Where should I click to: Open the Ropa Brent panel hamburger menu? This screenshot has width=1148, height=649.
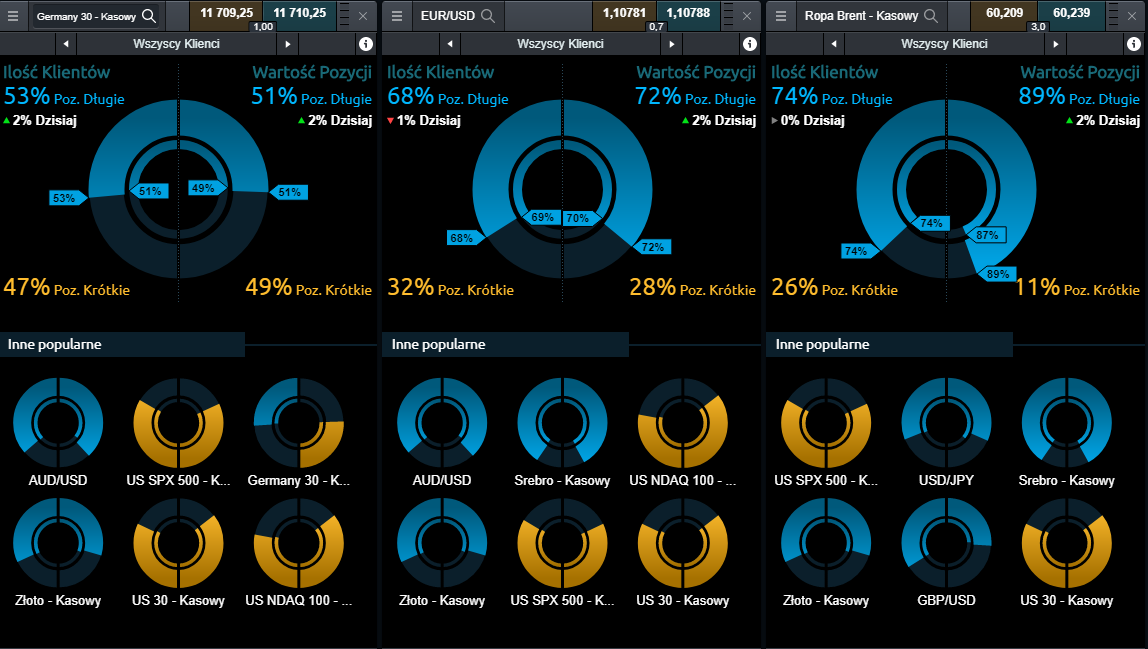781,16
